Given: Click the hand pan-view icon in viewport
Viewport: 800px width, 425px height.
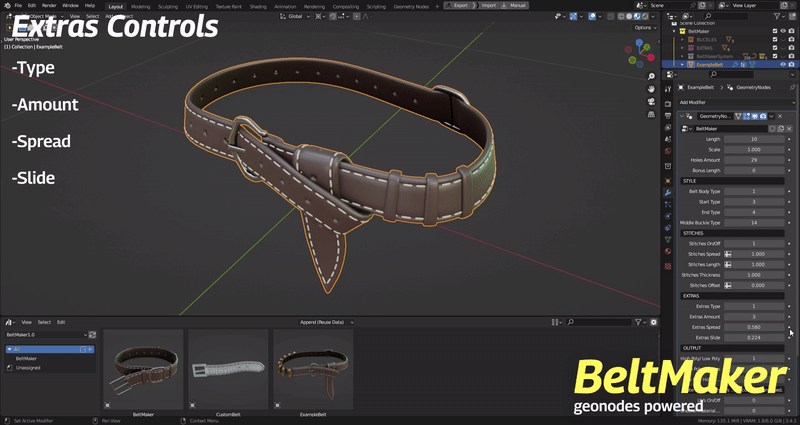Looking at the screenshot, I should click(x=652, y=89).
